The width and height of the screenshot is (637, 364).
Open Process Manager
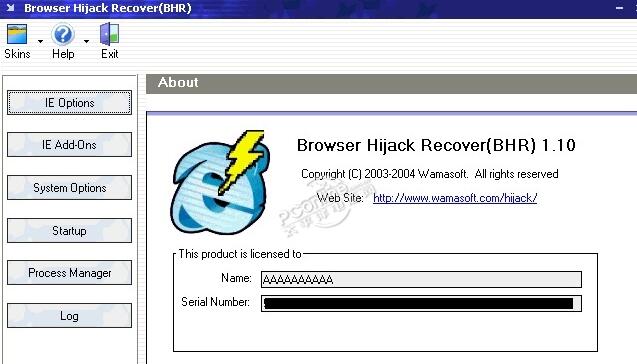(69, 273)
